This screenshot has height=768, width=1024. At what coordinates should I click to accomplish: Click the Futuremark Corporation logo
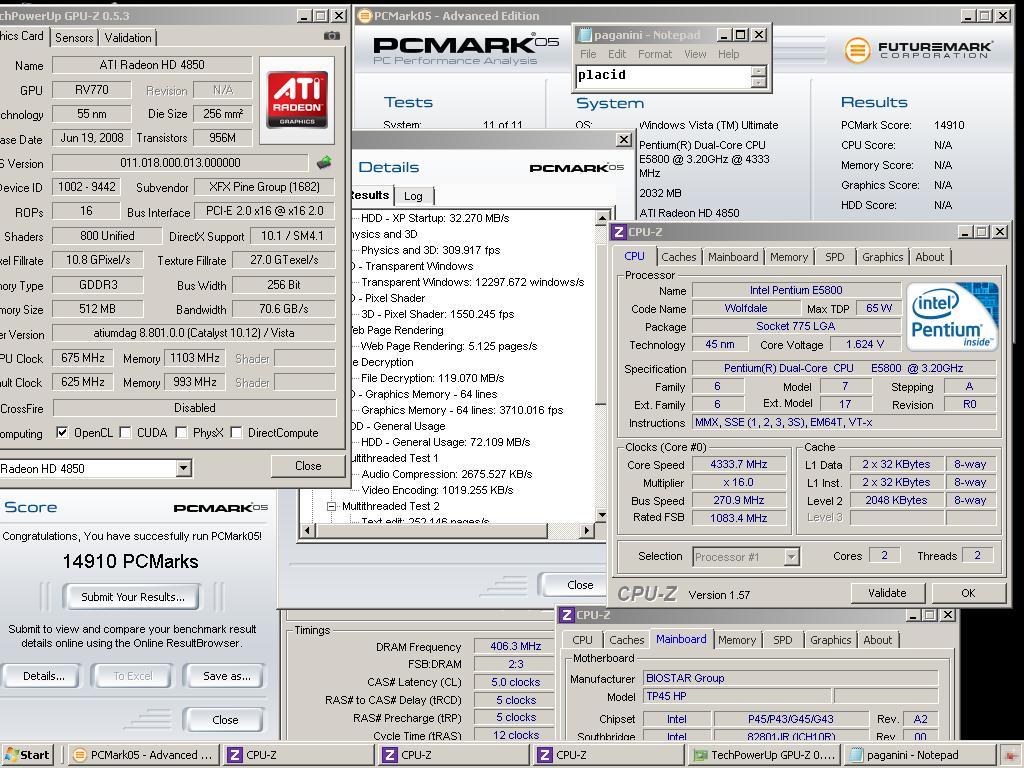click(918, 50)
